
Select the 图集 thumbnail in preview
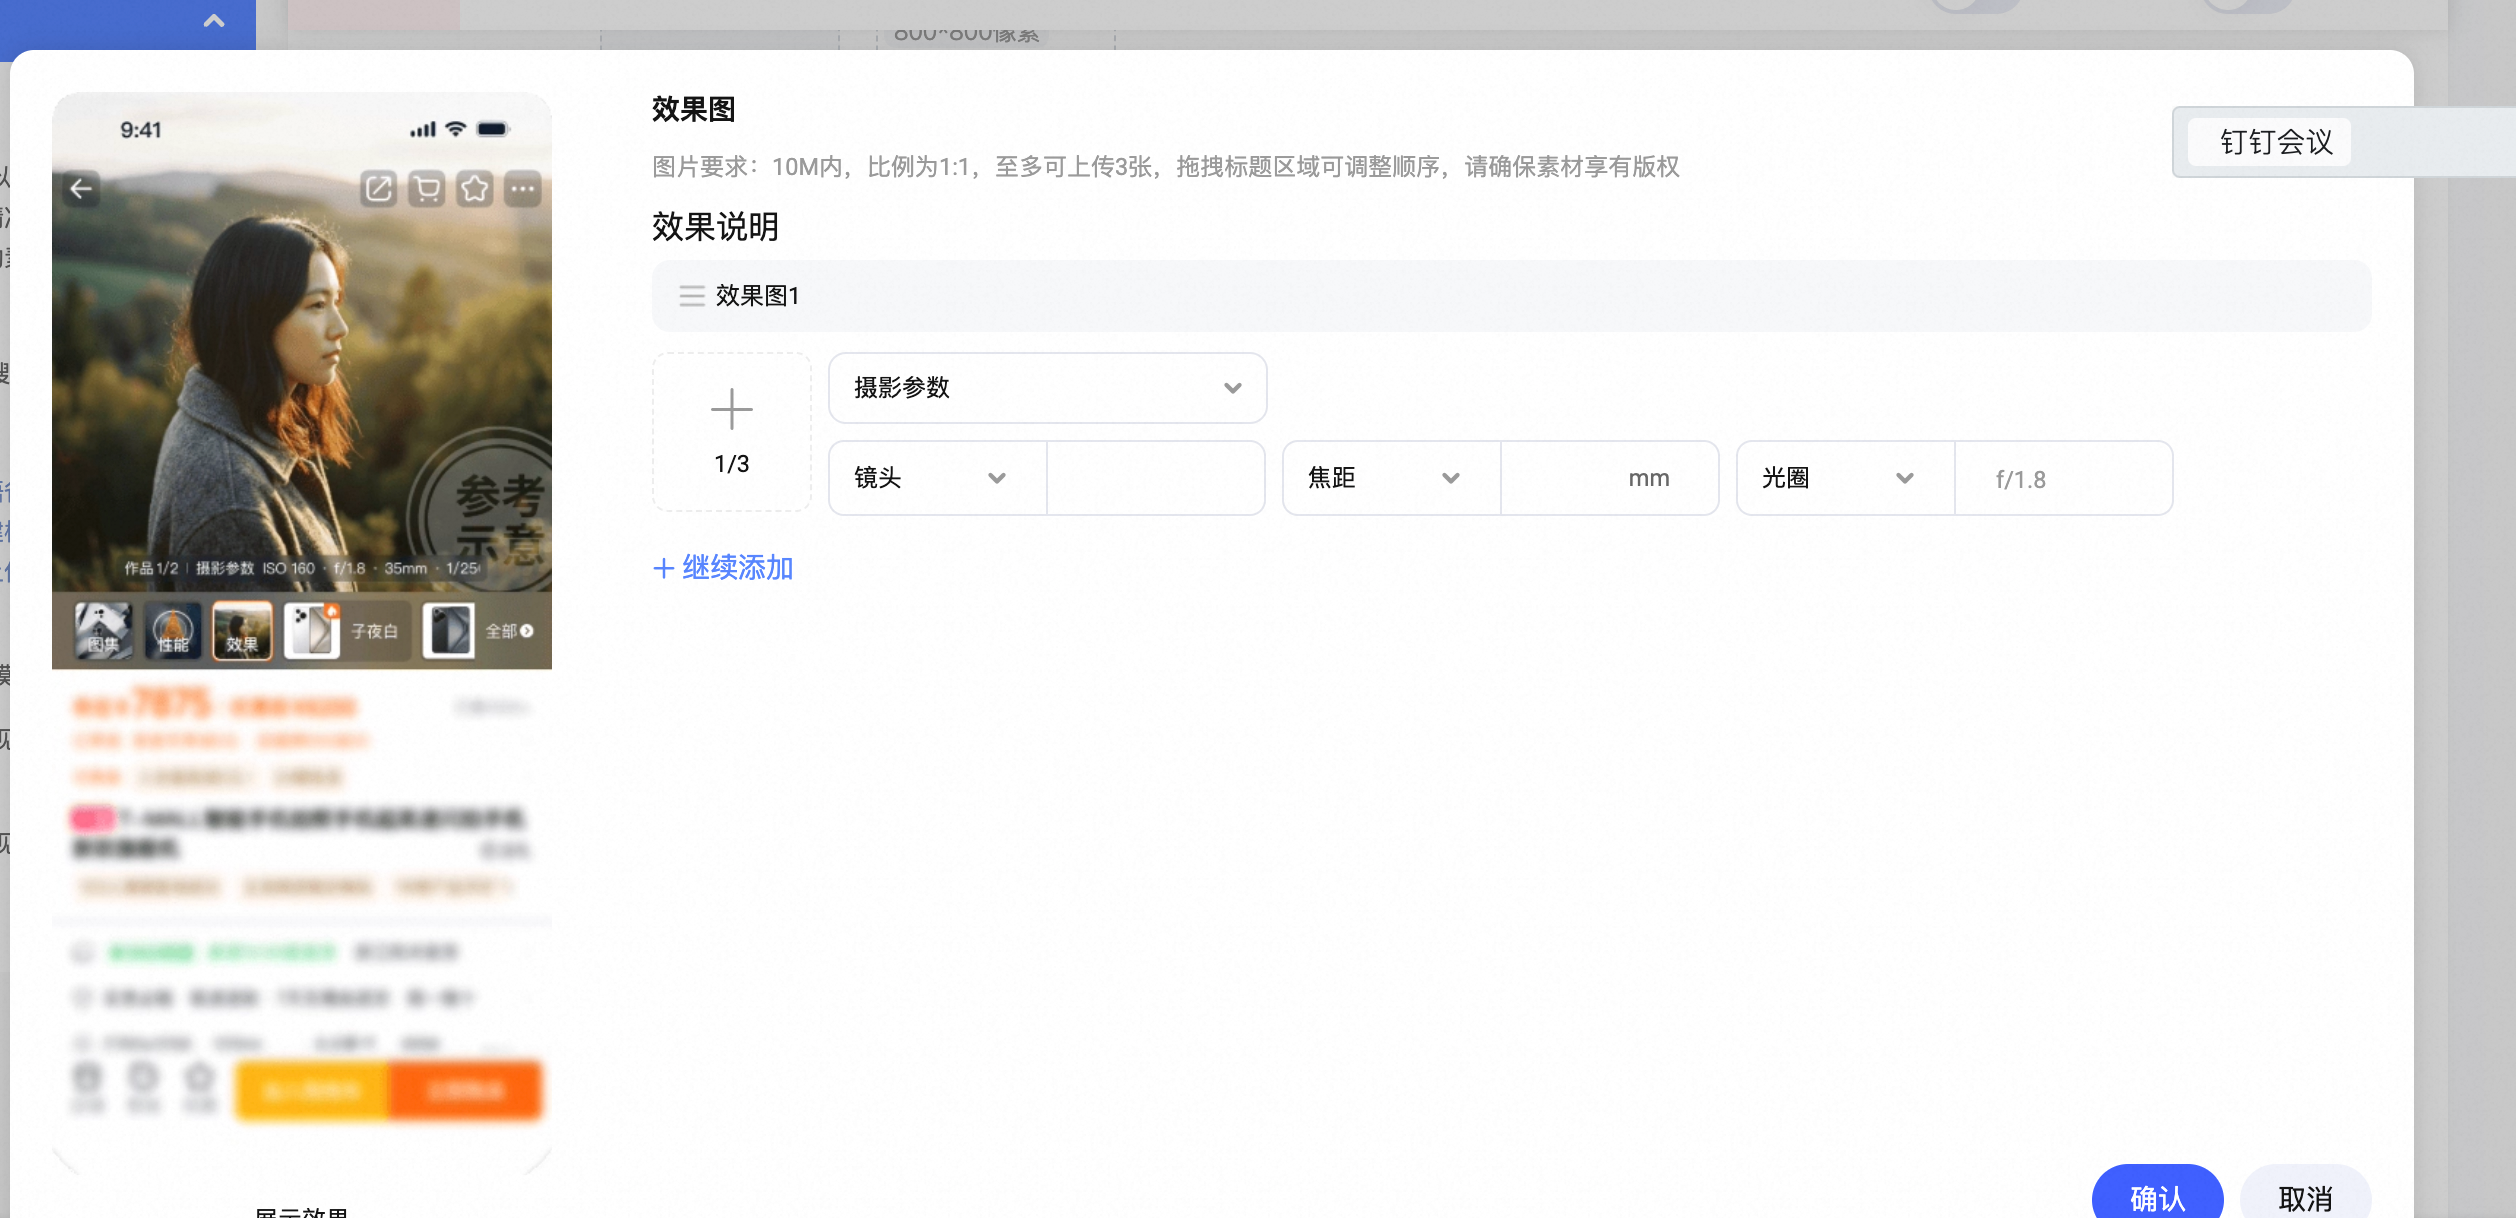104,631
